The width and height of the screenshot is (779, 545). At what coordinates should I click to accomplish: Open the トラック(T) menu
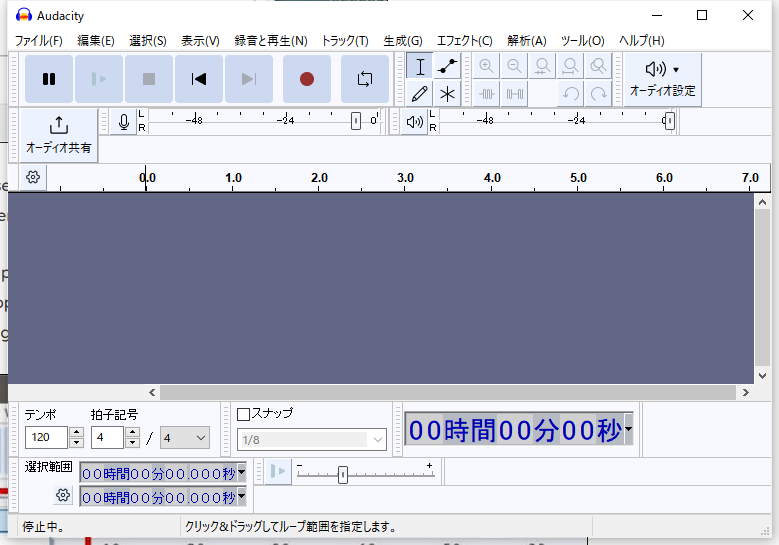(x=345, y=41)
